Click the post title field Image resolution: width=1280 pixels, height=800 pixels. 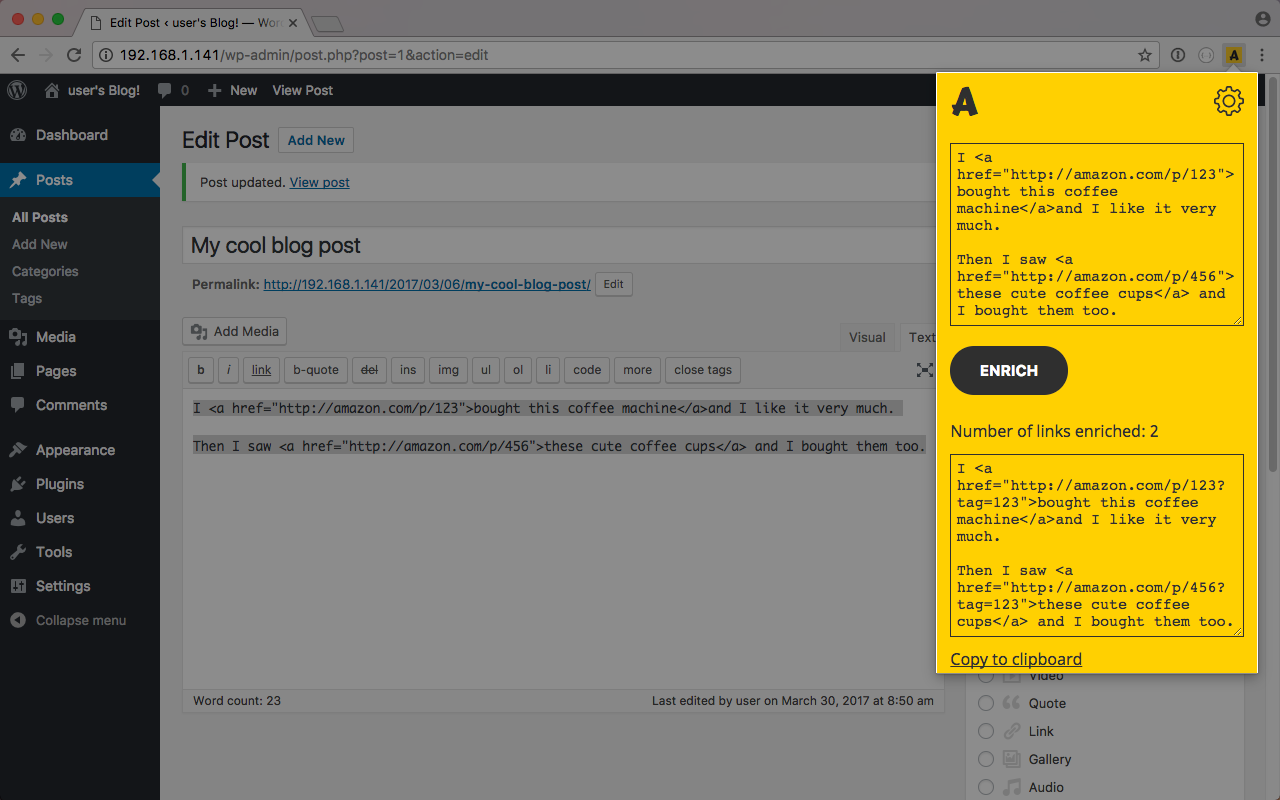[560, 245]
